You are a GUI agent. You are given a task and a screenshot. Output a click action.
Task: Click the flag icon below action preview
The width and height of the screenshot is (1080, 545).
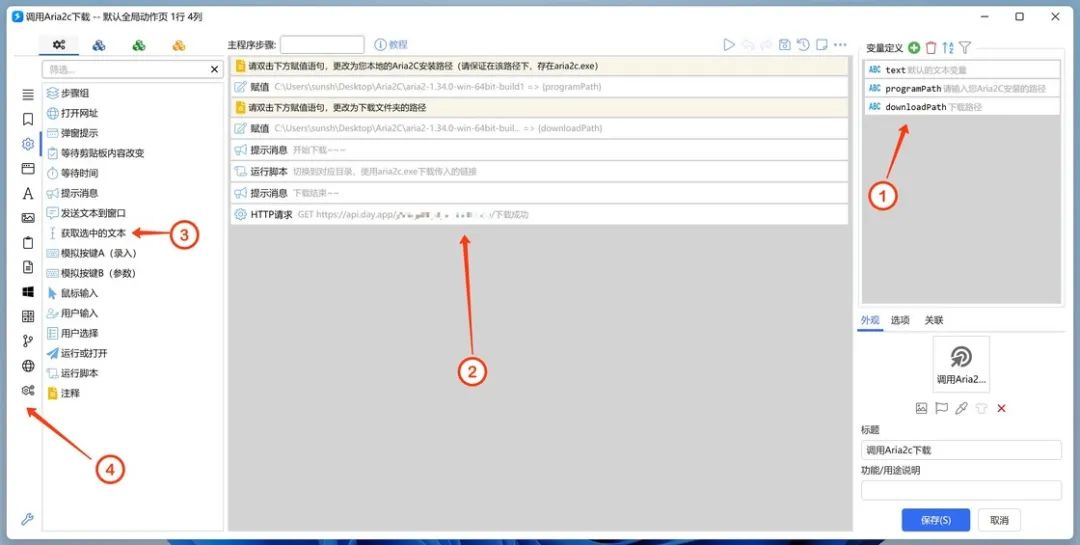[941, 408]
